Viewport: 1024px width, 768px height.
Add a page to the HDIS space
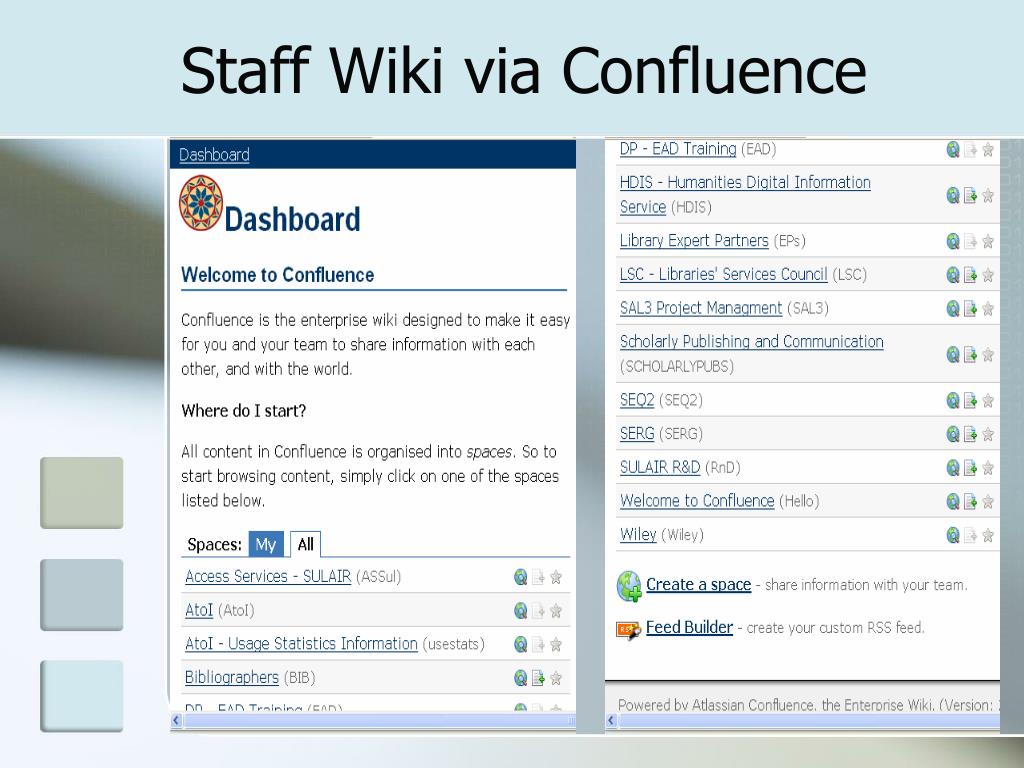[x=970, y=195]
